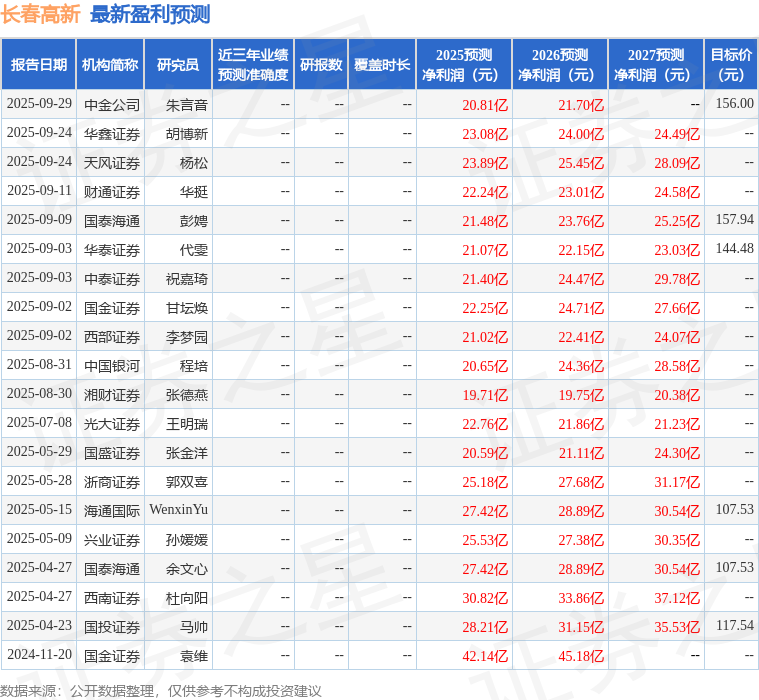The width and height of the screenshot is (759, 700).
Task: Click the 156.00 target price cell
Action: click(735, 104)
